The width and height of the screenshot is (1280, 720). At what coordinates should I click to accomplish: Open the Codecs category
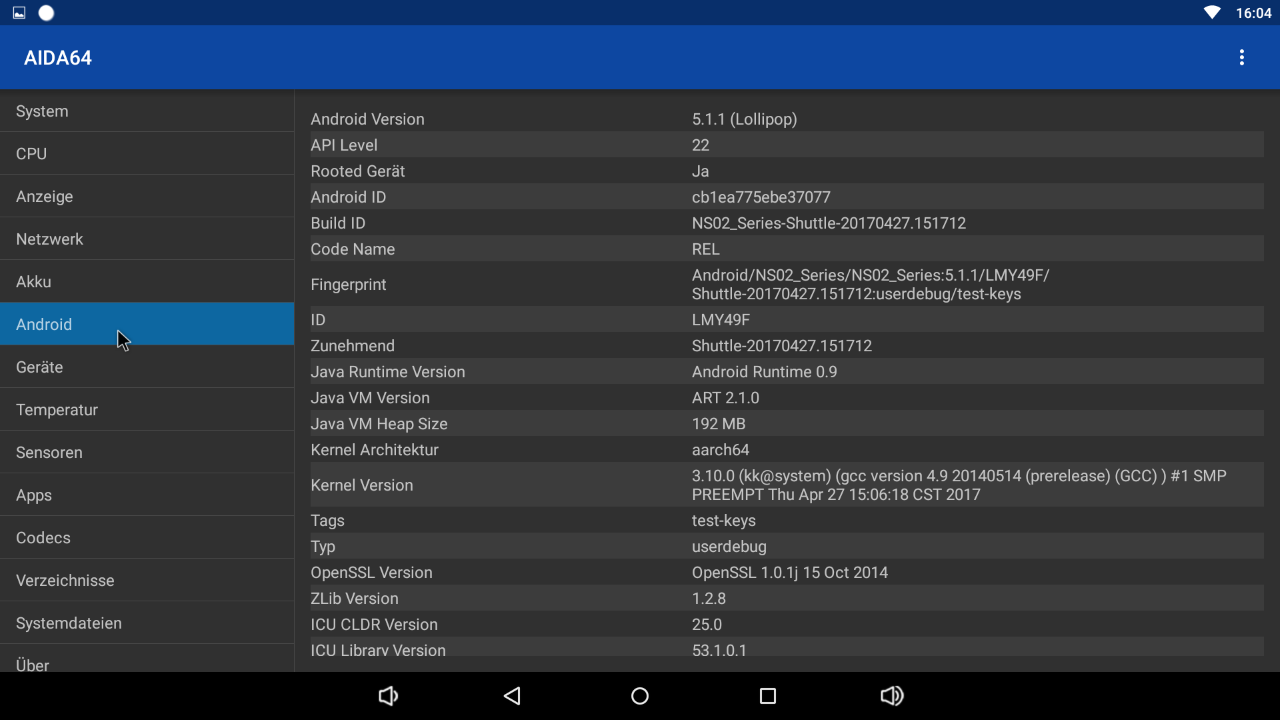pos(147,538)
